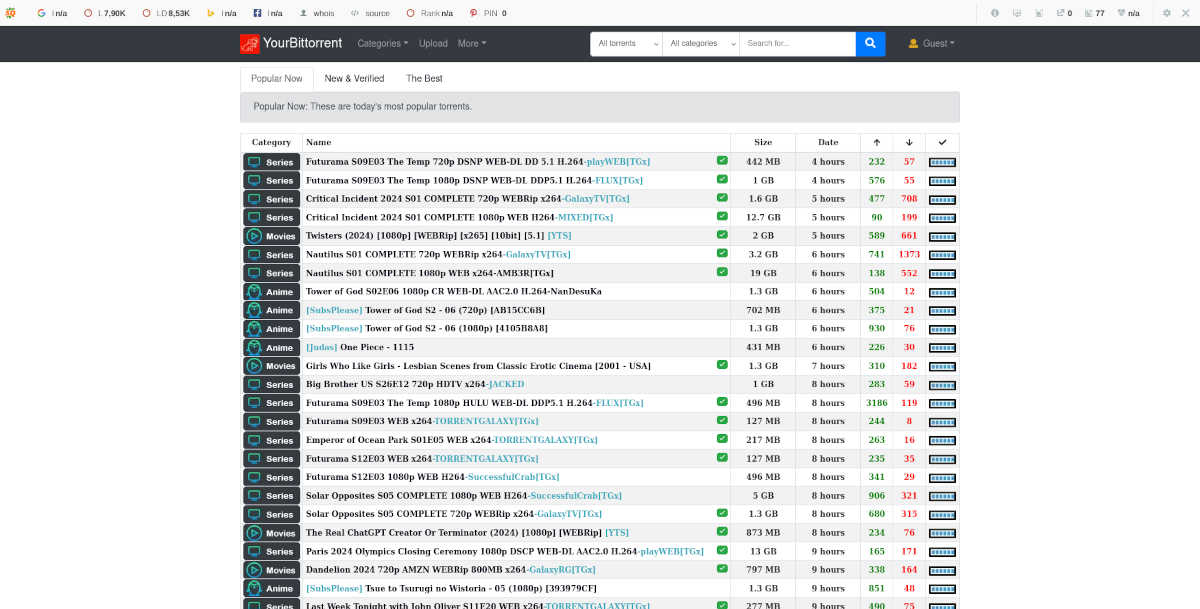1200x609 pixels.
Task: Sort table by Name column header
Action: [x=516, y=142]
